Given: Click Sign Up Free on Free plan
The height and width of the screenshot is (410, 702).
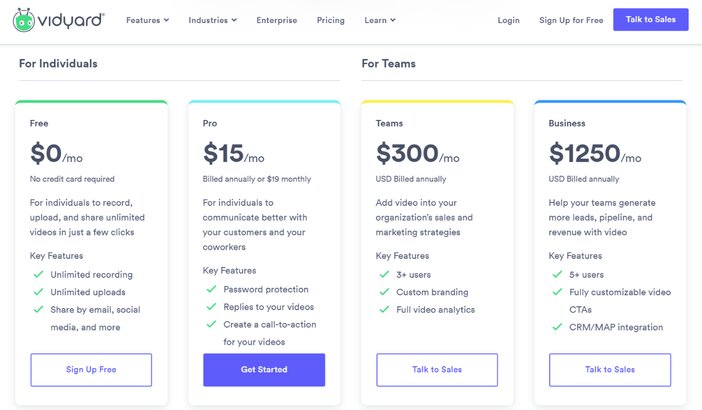Looking at the screenshot, I should tap(91, 370).
